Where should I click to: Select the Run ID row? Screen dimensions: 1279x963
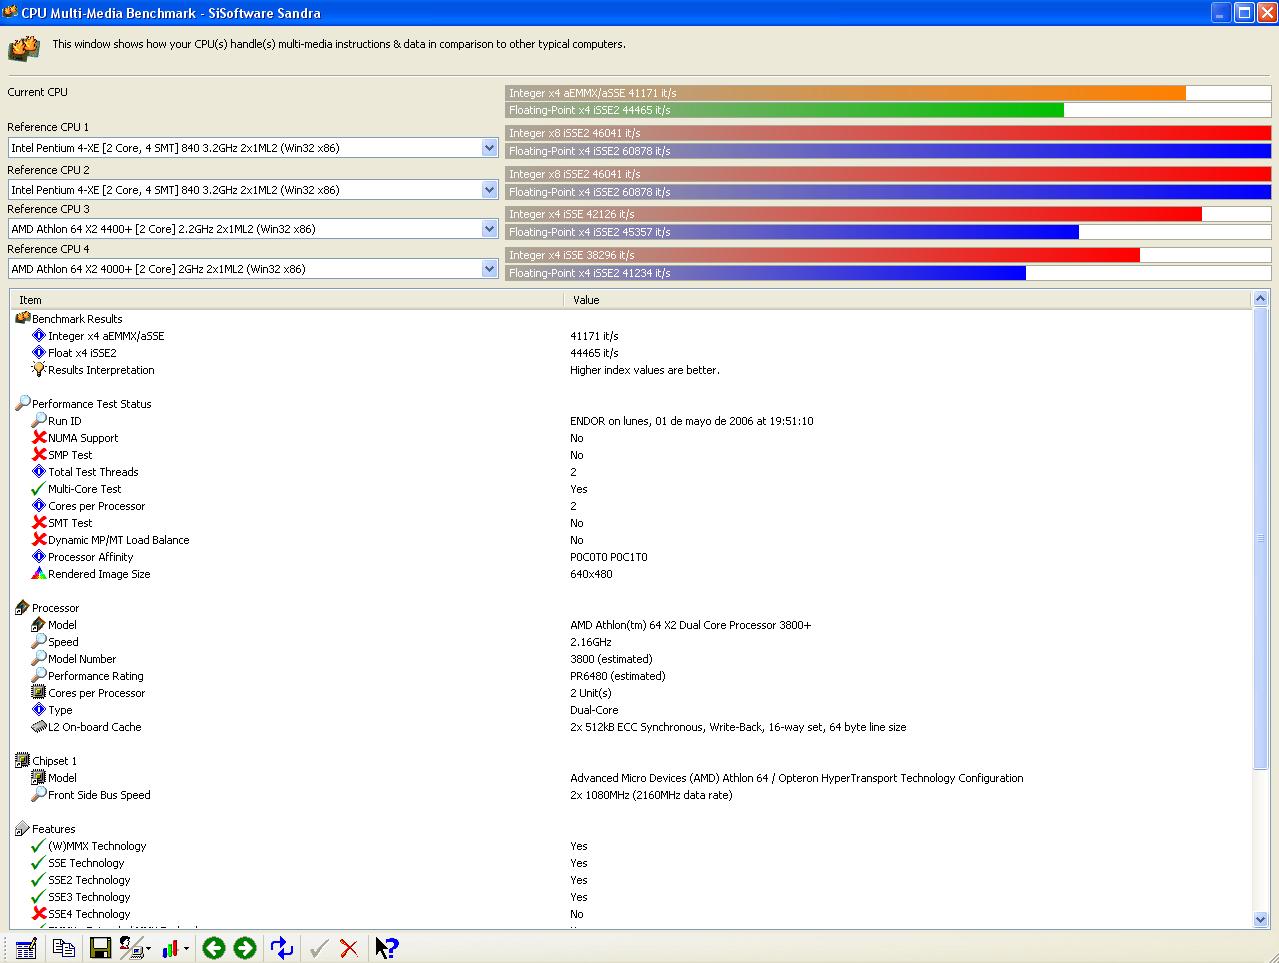pos(630,421)
